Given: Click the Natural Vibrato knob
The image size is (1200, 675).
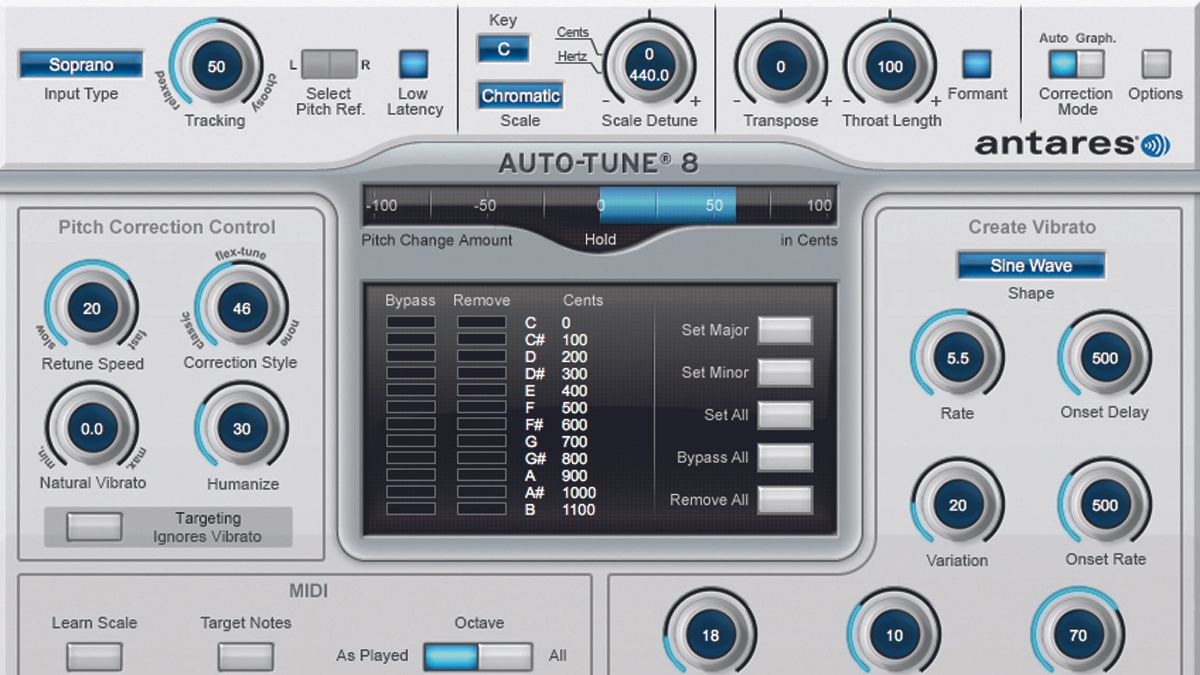Looking at the screenshot, I should coord(90,428).
